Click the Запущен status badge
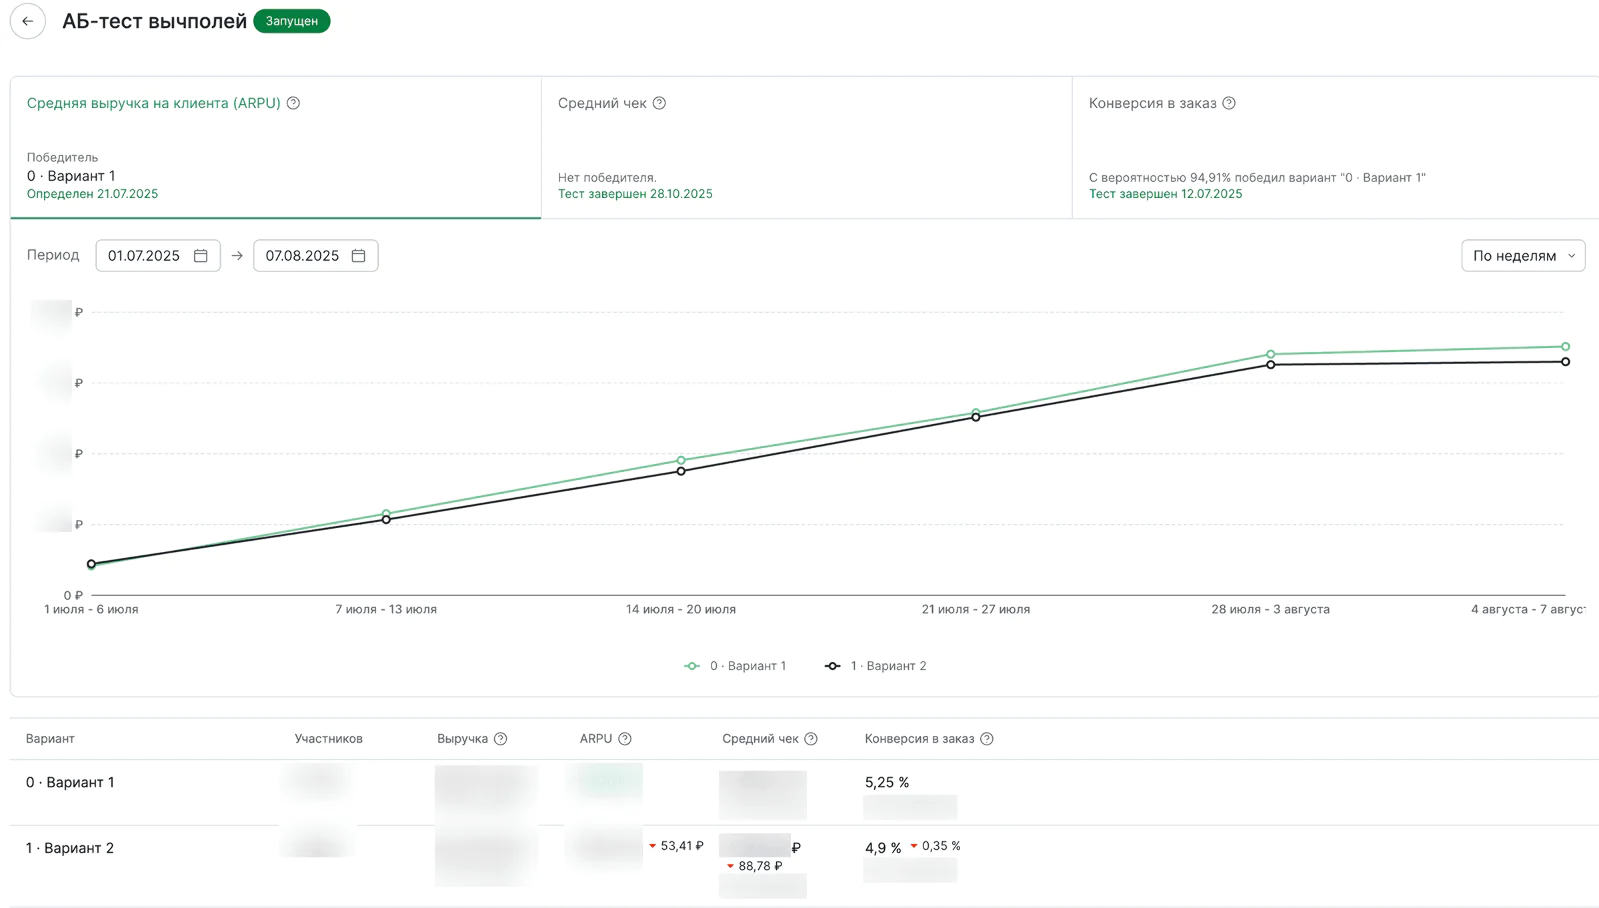The image size is (1599, 908). tap(292, 21)
